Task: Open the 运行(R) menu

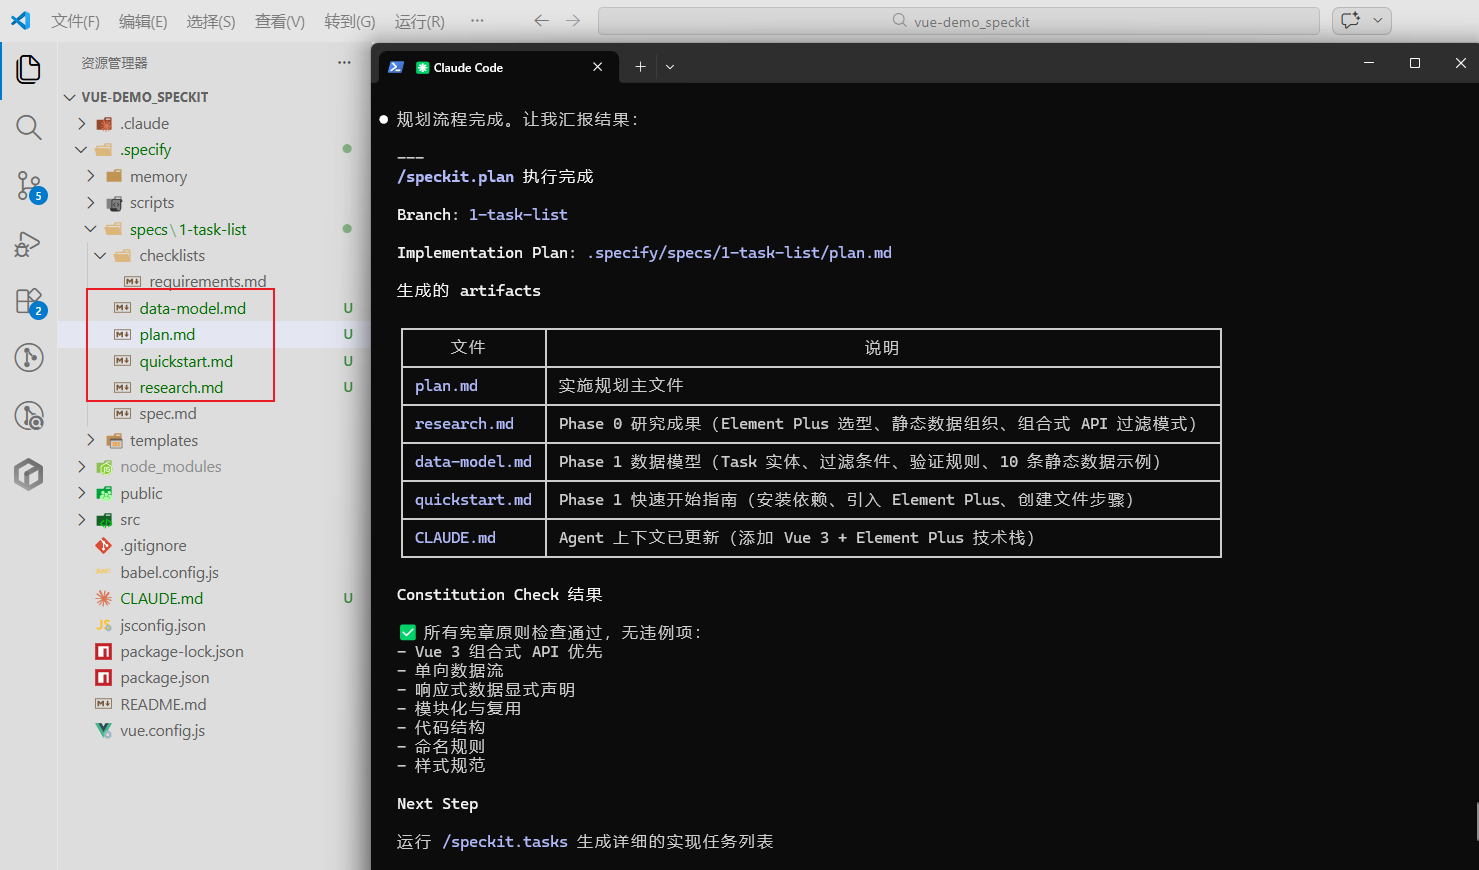Action: tap(420, 22)
